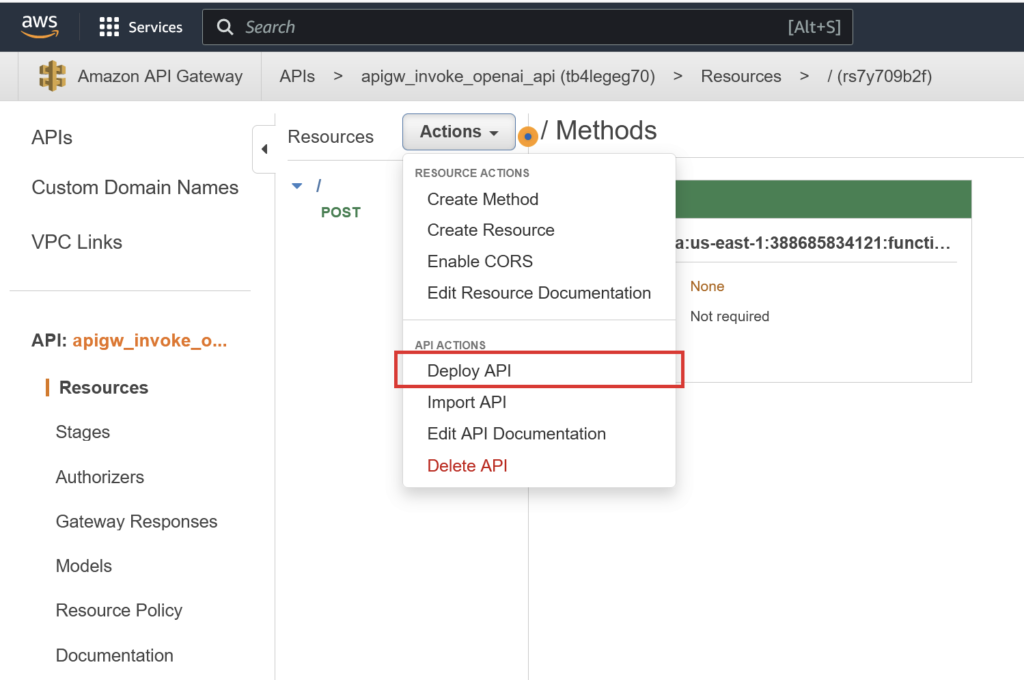The image size is (1024, 680).
Task: Select the red Delete API entry
Action: [x=467, y=466]
